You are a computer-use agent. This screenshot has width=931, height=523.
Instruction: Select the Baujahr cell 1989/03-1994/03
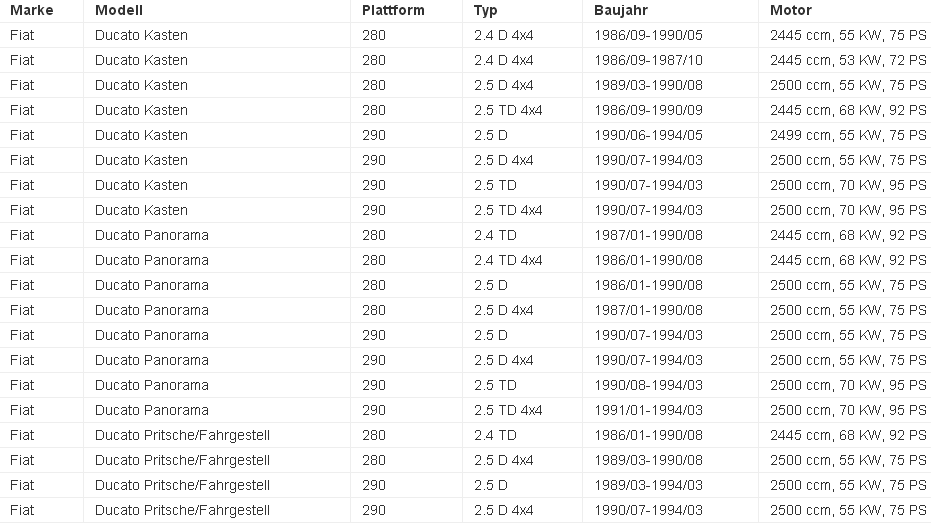pos(648,485)
